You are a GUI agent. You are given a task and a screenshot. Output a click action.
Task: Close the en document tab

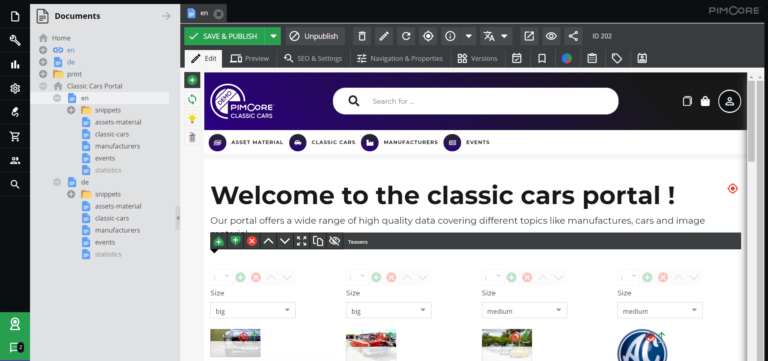point(218,14)
